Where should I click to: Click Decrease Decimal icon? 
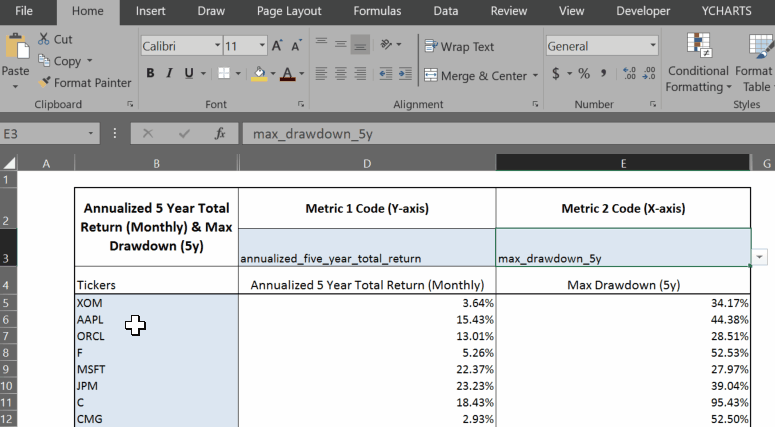[649, 74]
